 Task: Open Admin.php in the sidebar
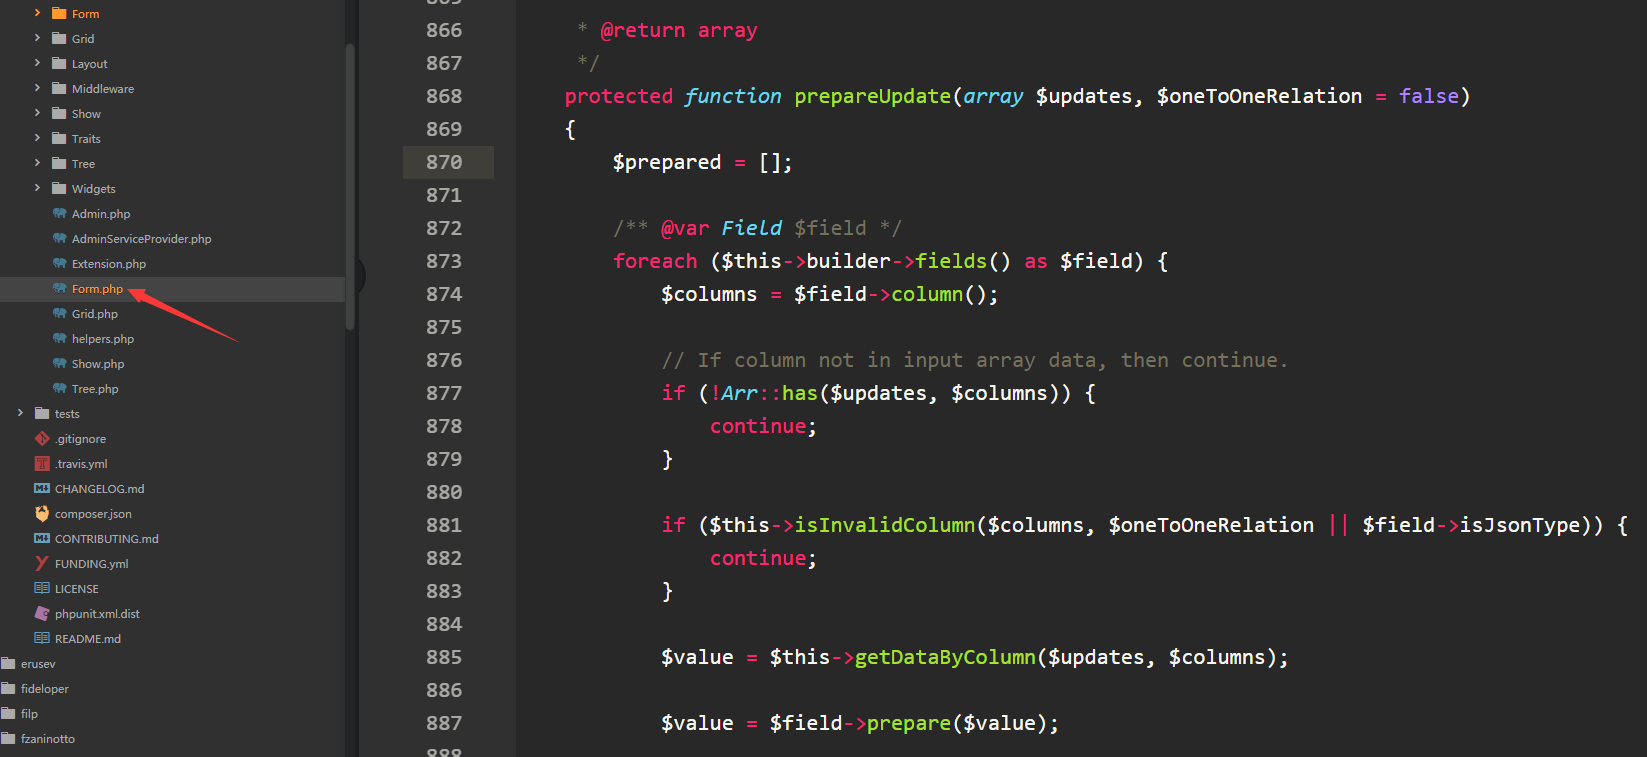[x=101, y=214]
